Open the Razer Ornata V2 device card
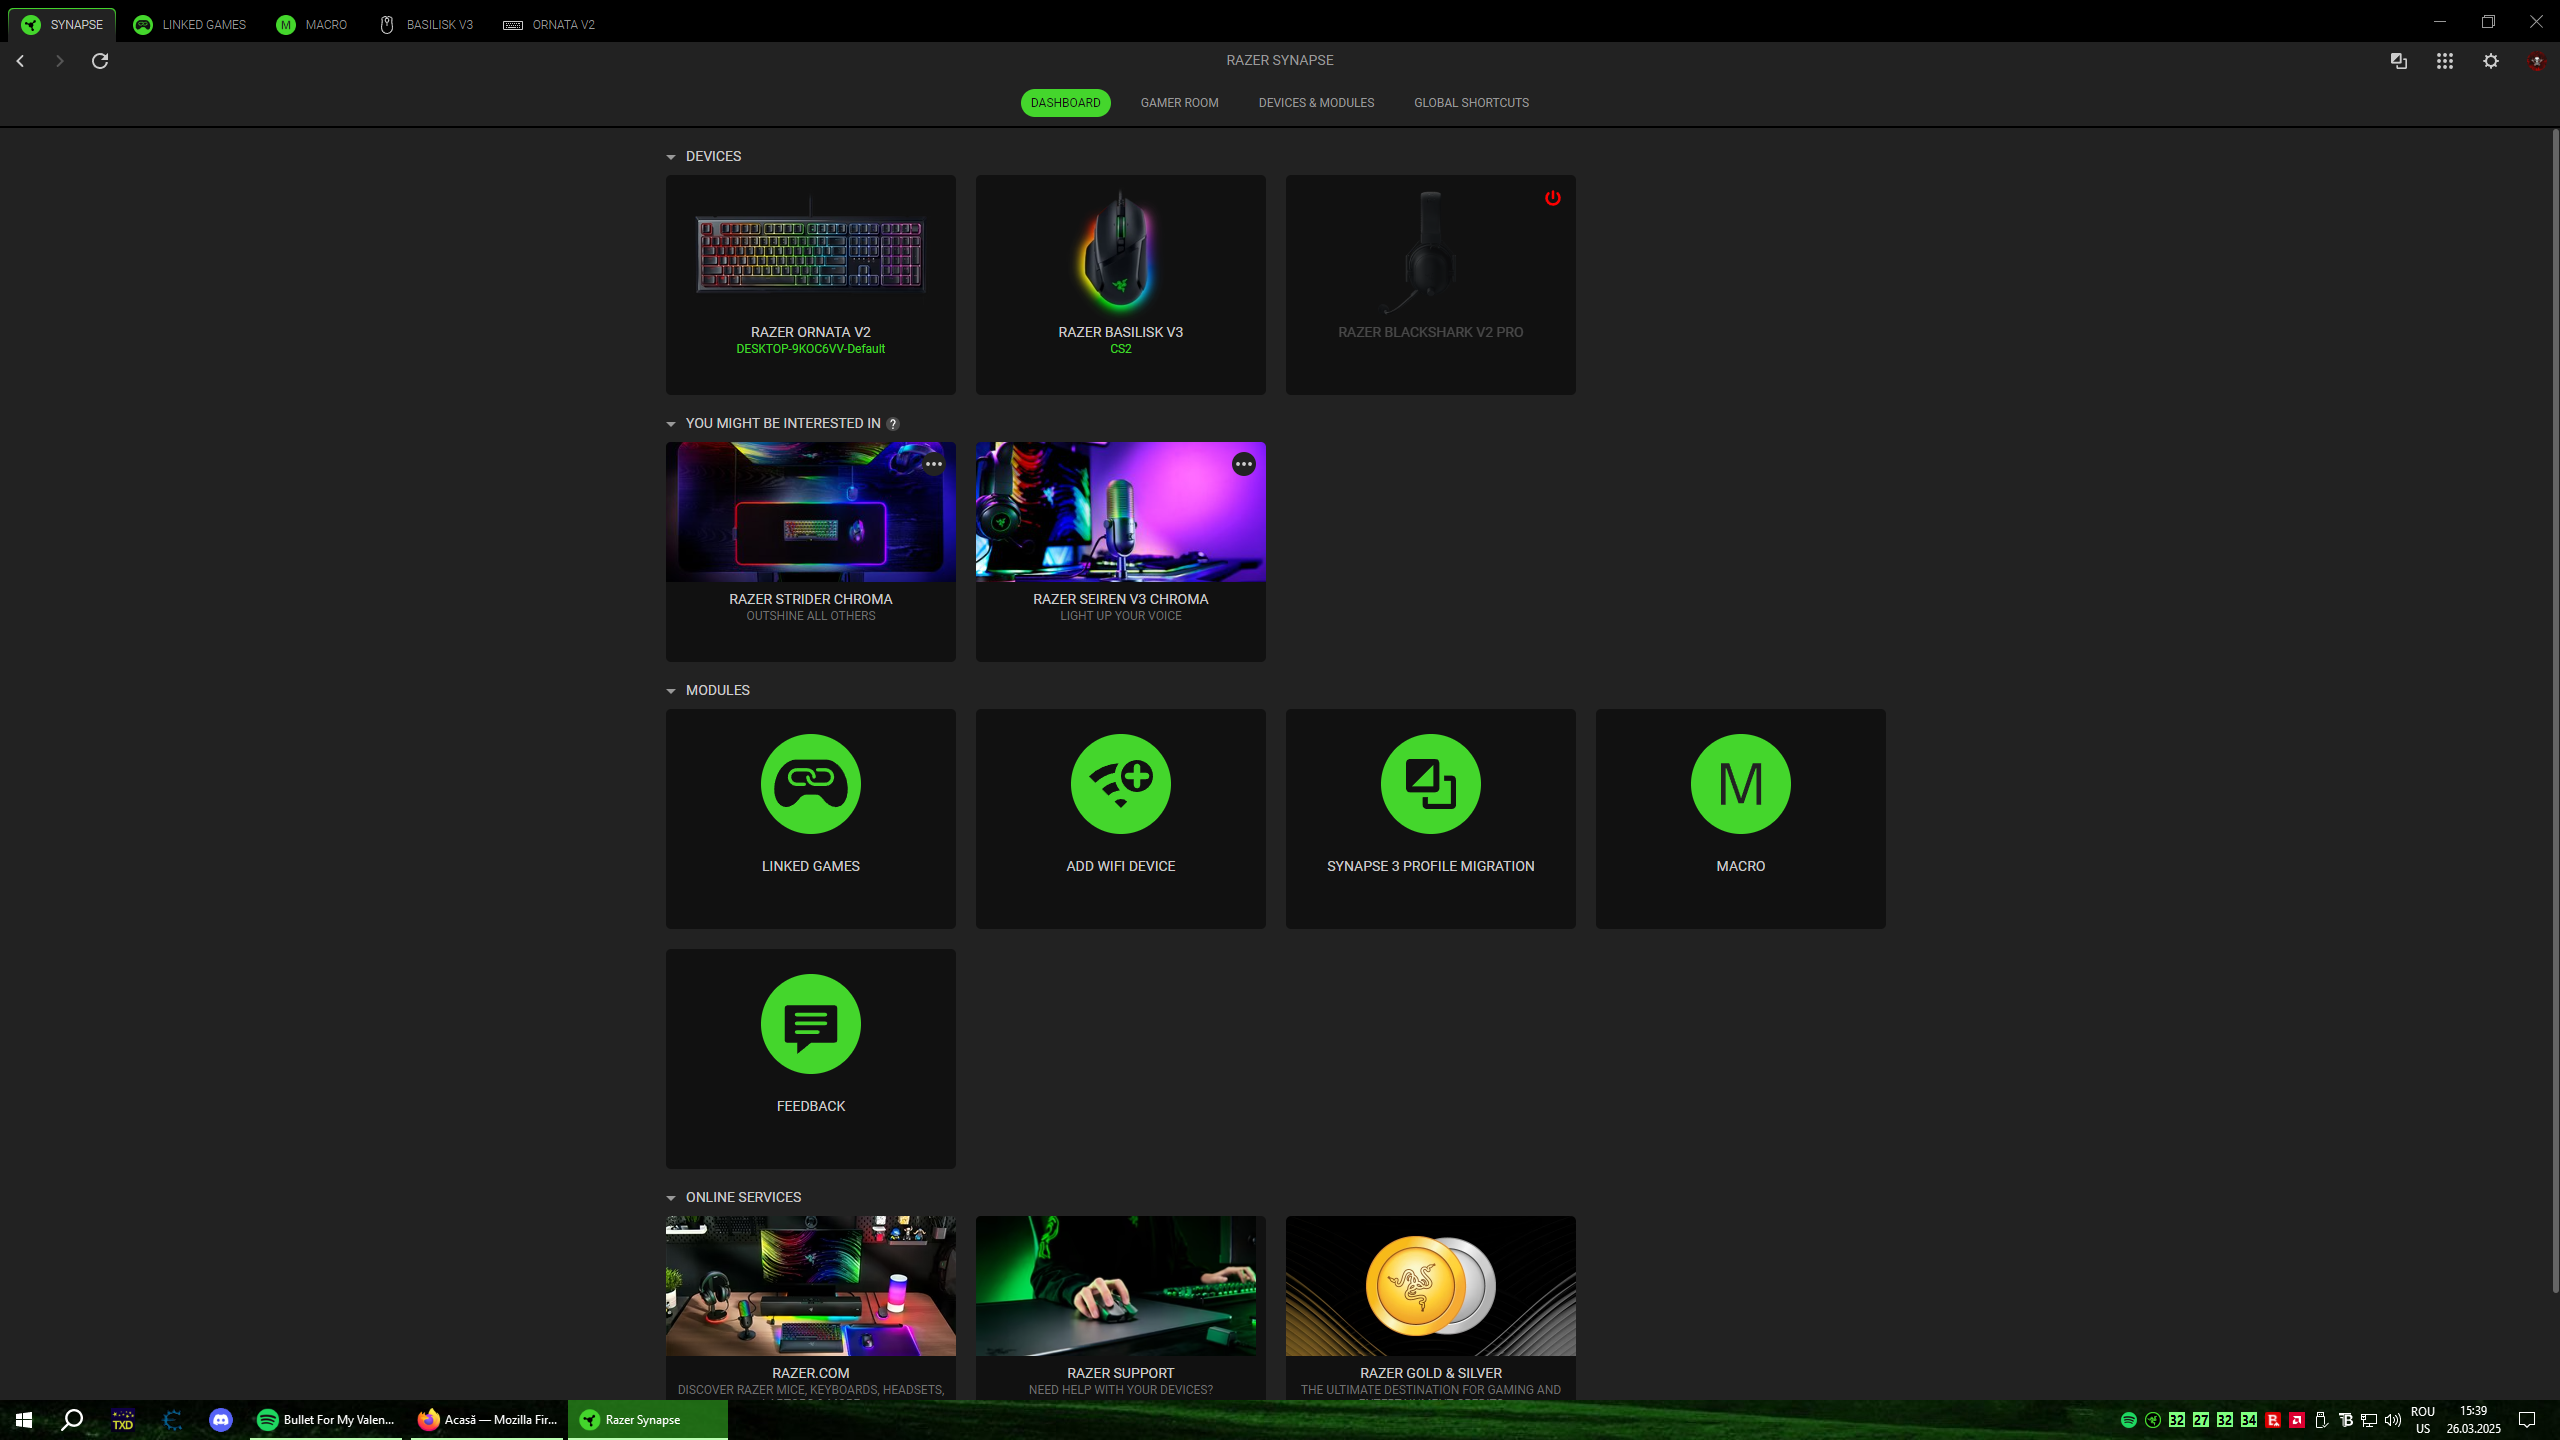The height and width of the screenshot is (1440, 2560). coord(810,285)
